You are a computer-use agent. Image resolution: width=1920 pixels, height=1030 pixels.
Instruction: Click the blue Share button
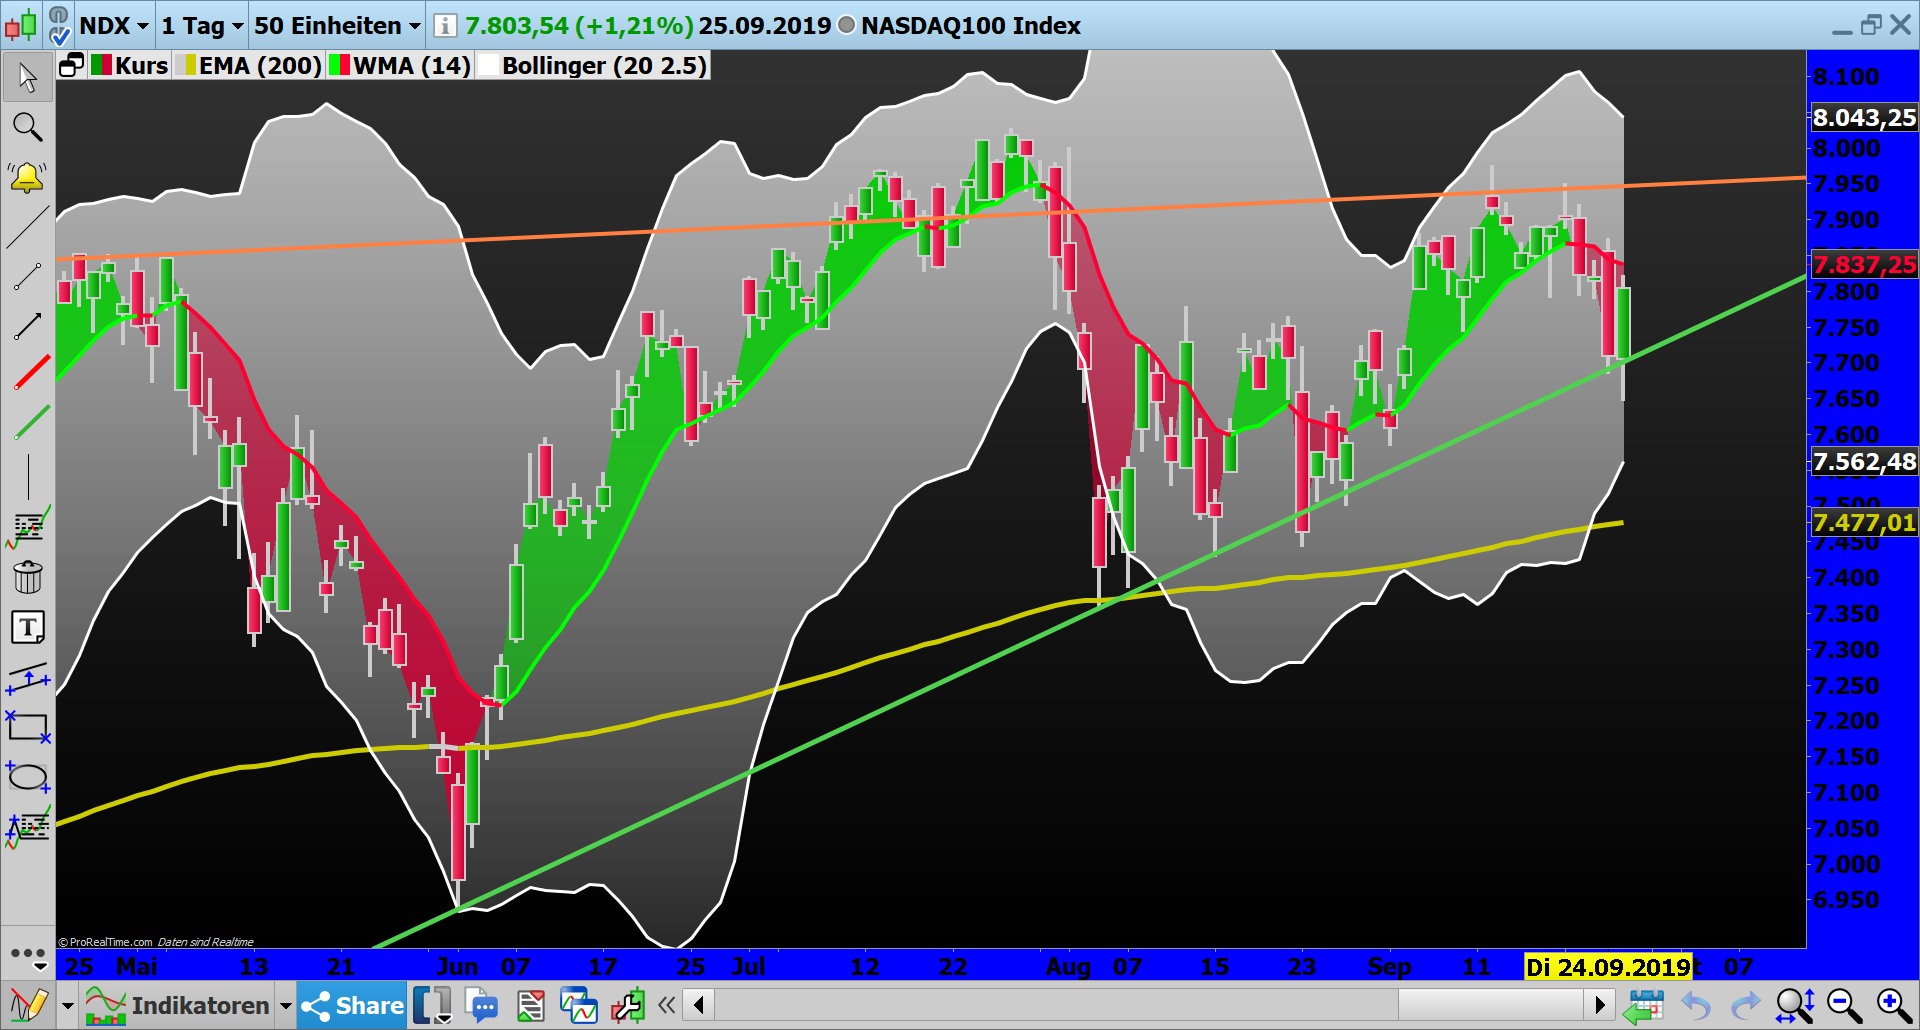pyautogui.click(x=352, y=1005)
